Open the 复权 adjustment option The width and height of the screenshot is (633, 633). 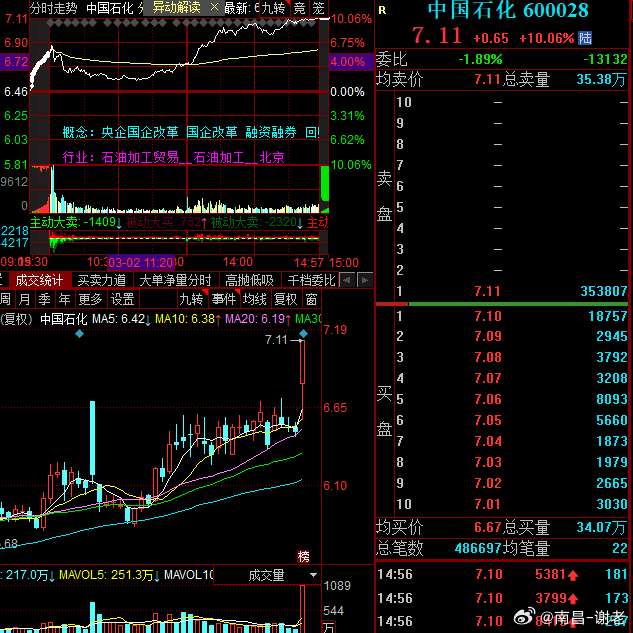click(x=285, y=299)
